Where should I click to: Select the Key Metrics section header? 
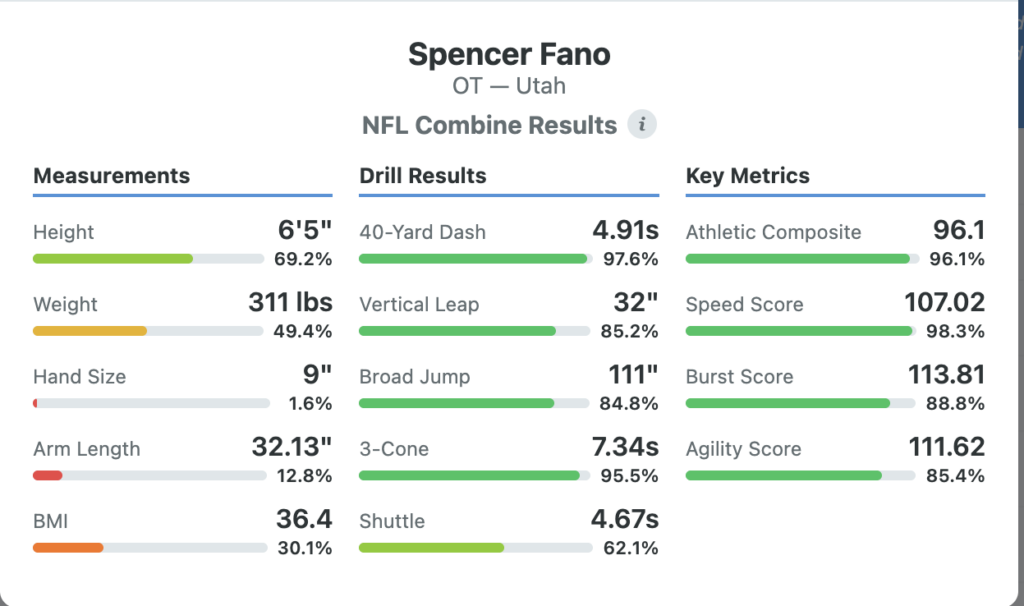[x=748, y=176]
